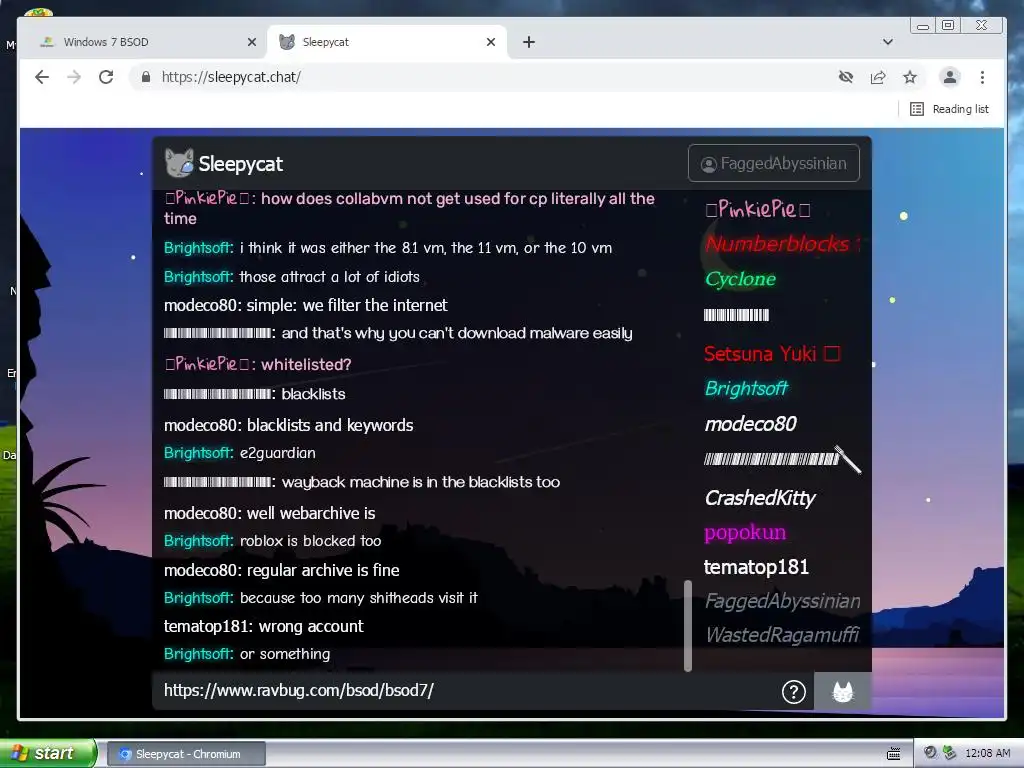Focus the chat message input field
The width and height of the screenshot is (1024, 768).
[x=464, y=691]
